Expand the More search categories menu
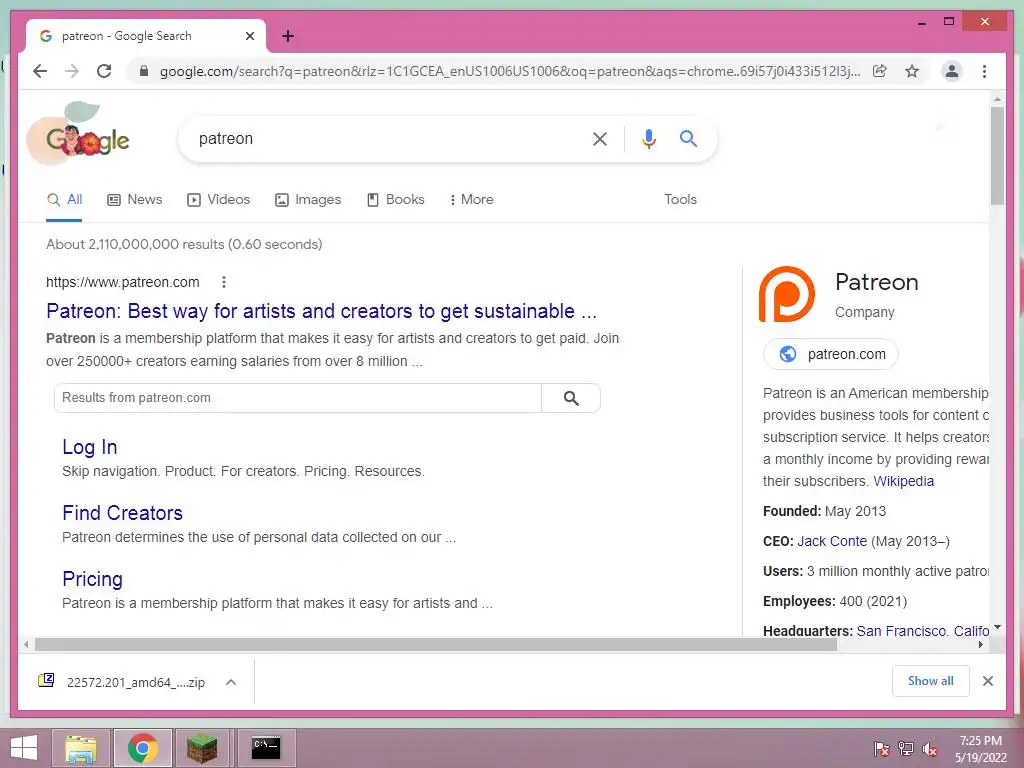1024x768 pixels. [x=471, y=200]
